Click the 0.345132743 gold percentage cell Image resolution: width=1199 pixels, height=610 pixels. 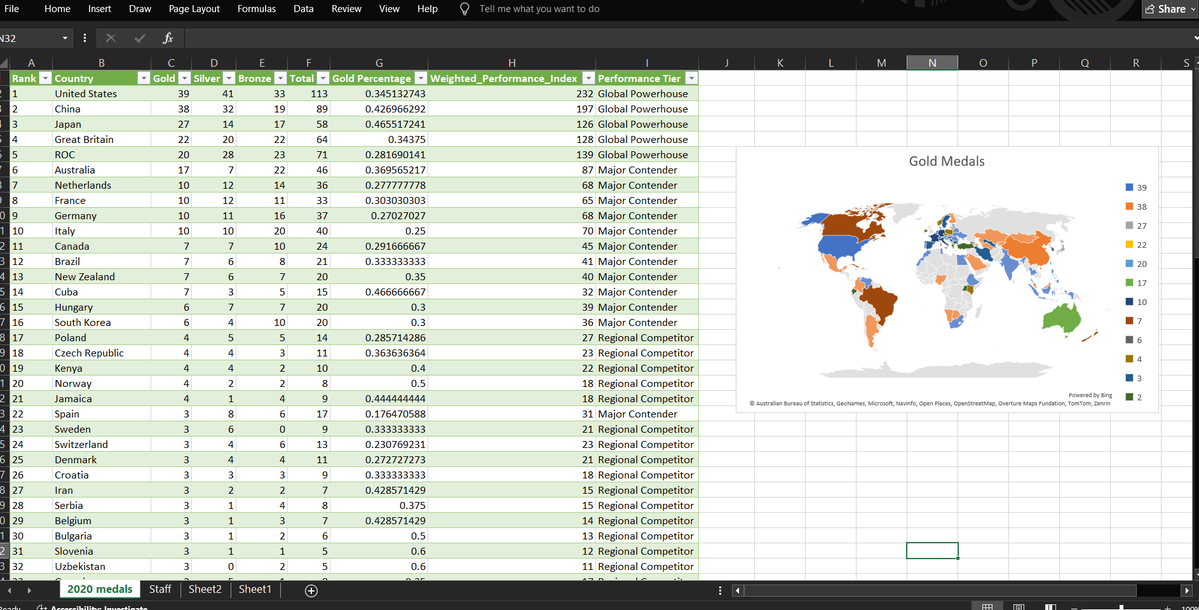point(379,94)
